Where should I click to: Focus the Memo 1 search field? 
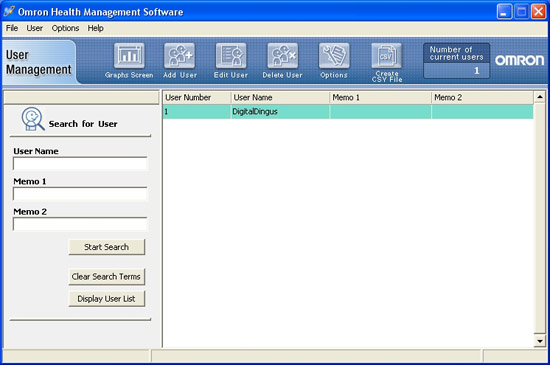[x=80, y=194]
